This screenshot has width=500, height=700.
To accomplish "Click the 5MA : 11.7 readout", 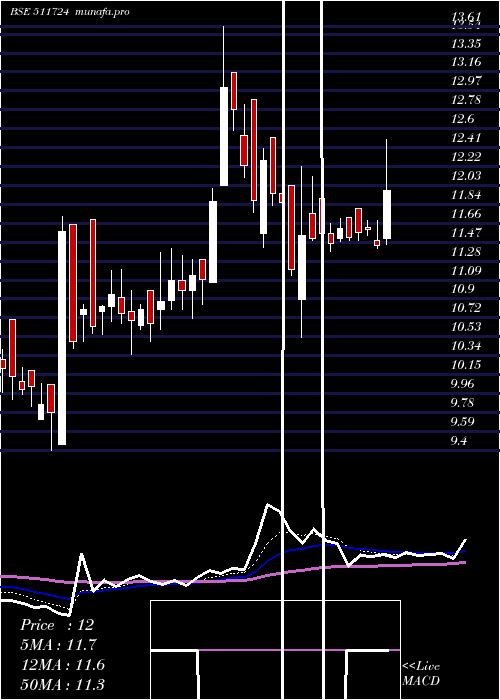I will (58, 645).
